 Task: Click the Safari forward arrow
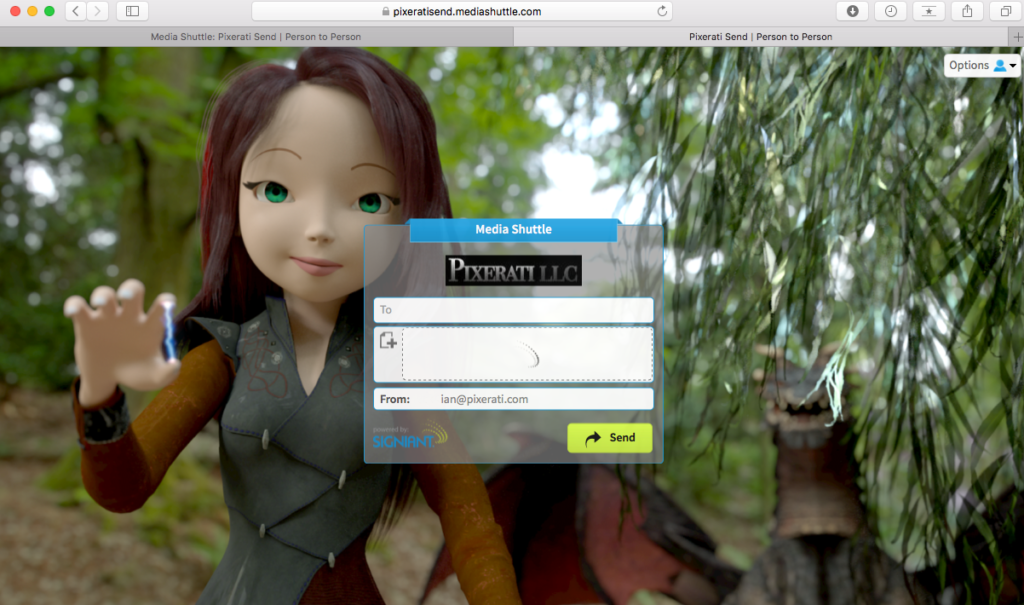click(x=98, y=11)
